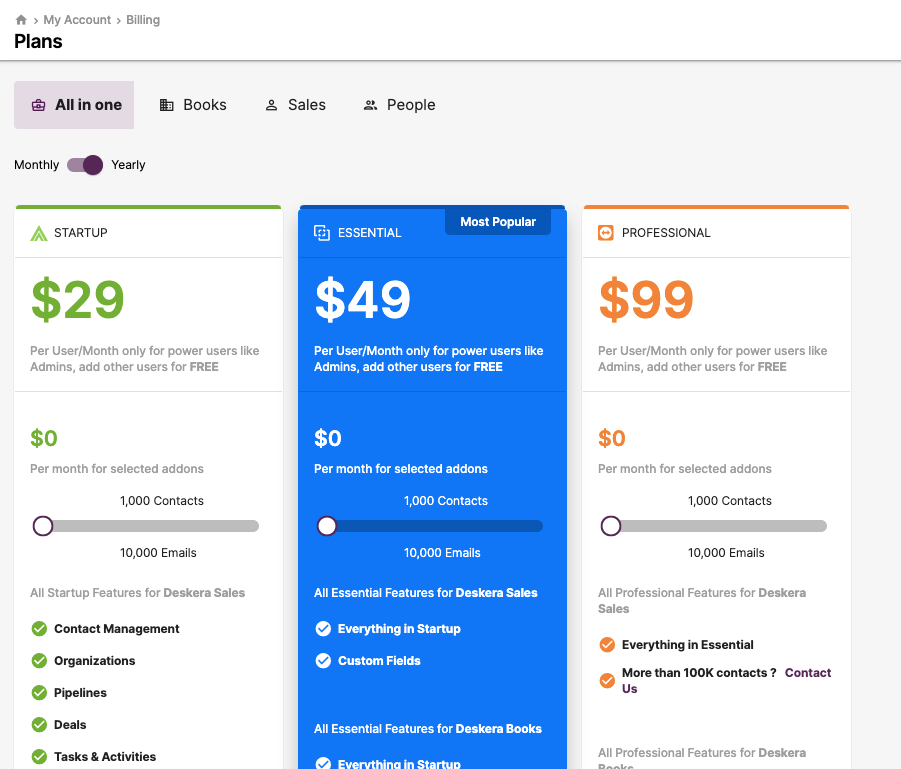Click the checkmark beside Pipelines
This screenshot has height=769, width=901.
(x=39, y=693)
